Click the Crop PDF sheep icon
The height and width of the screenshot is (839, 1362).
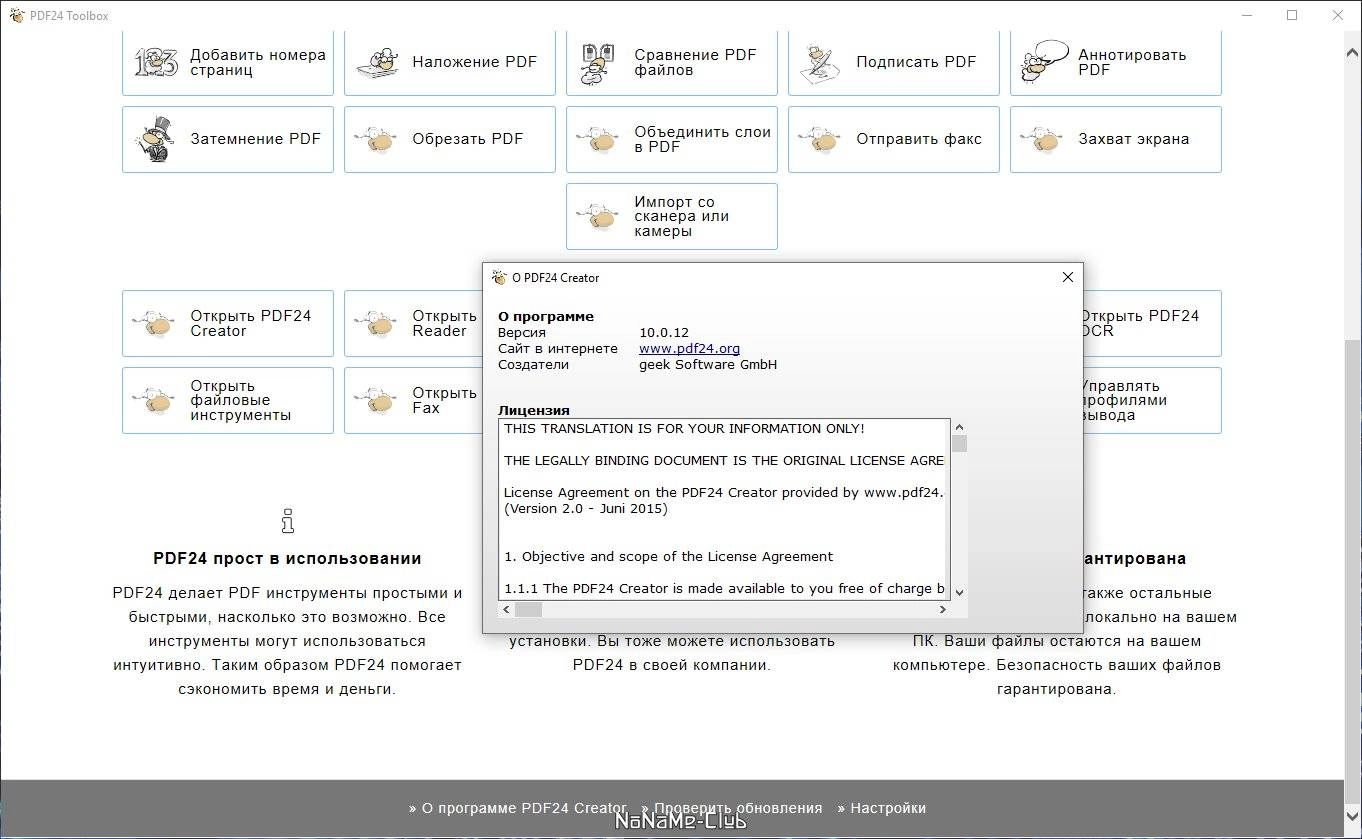pyautogui.click(x=377, y=140)
